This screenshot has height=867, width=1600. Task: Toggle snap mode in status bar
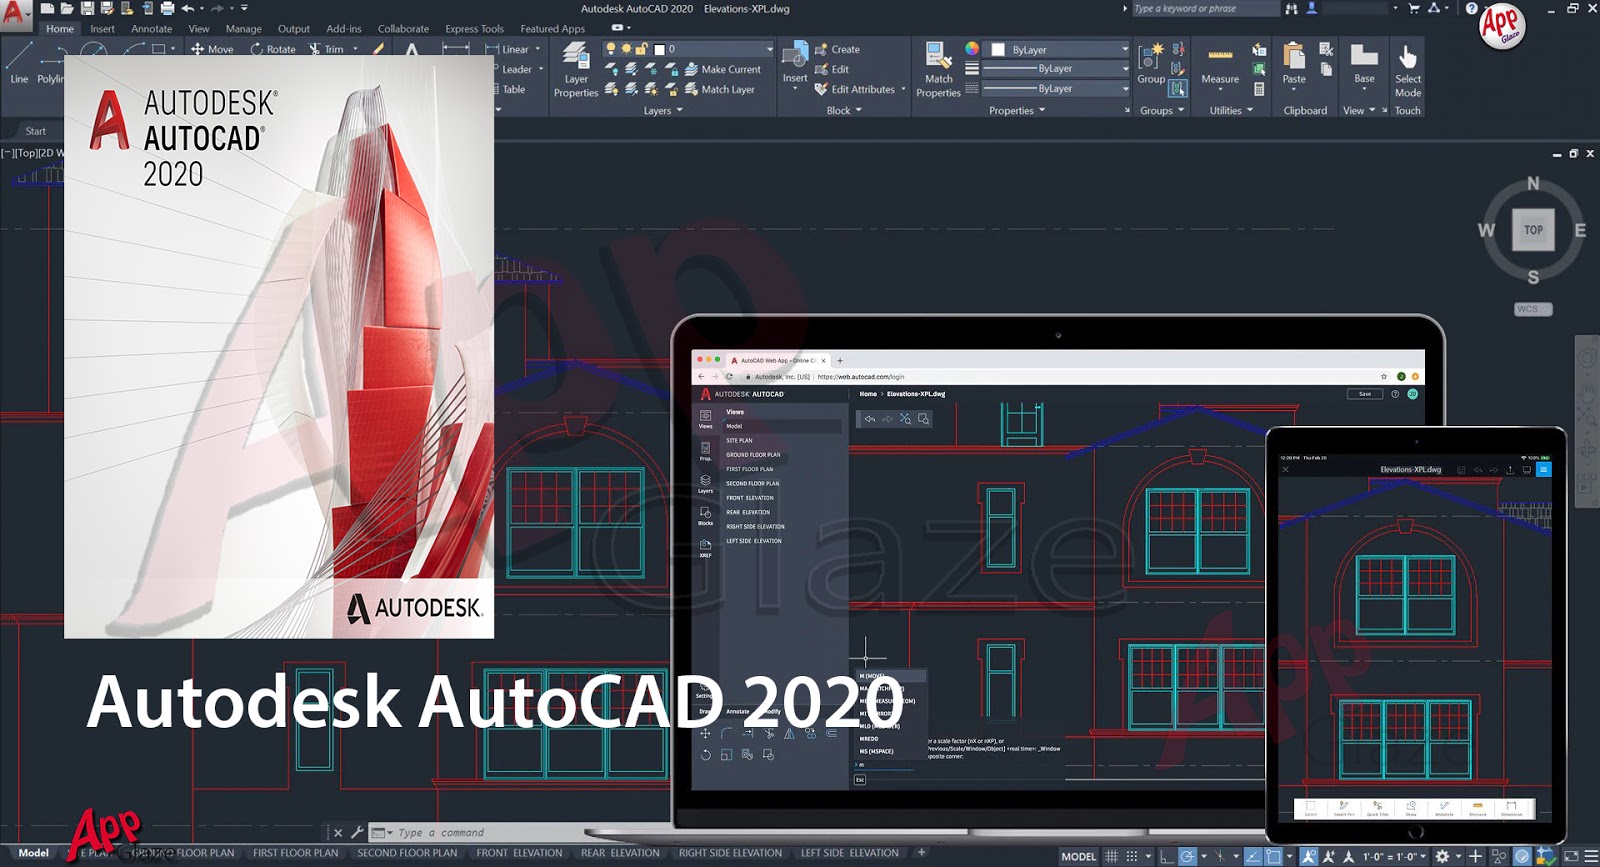pos(1132,856)
